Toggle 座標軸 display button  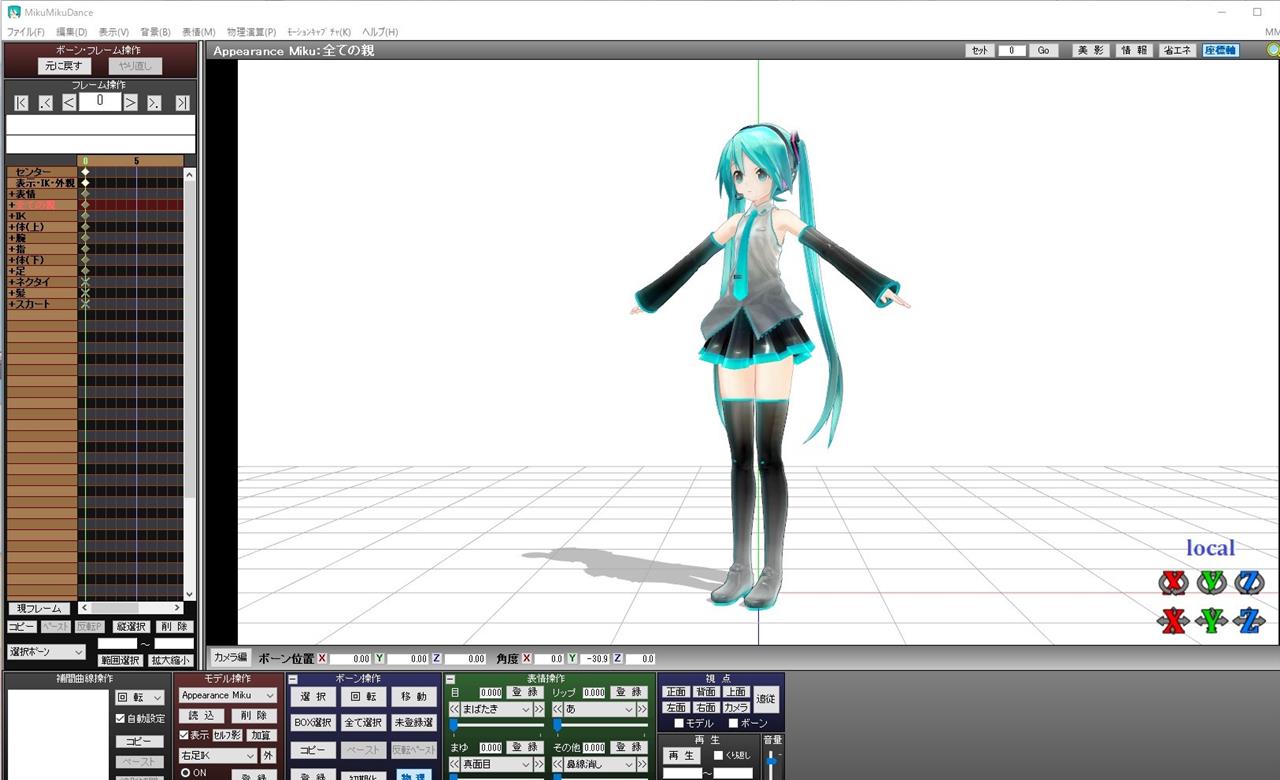point(1220,50)
